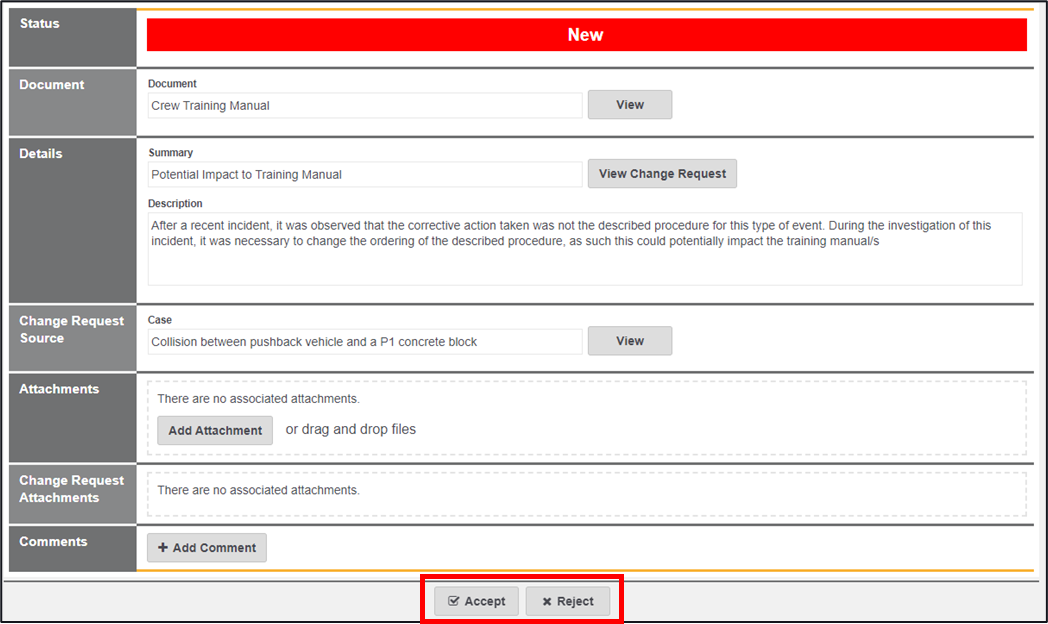This screenshot has width=1048, height=624.
Task: Click the Crew Training Manual document field
Action: click(x=364, y=106)
